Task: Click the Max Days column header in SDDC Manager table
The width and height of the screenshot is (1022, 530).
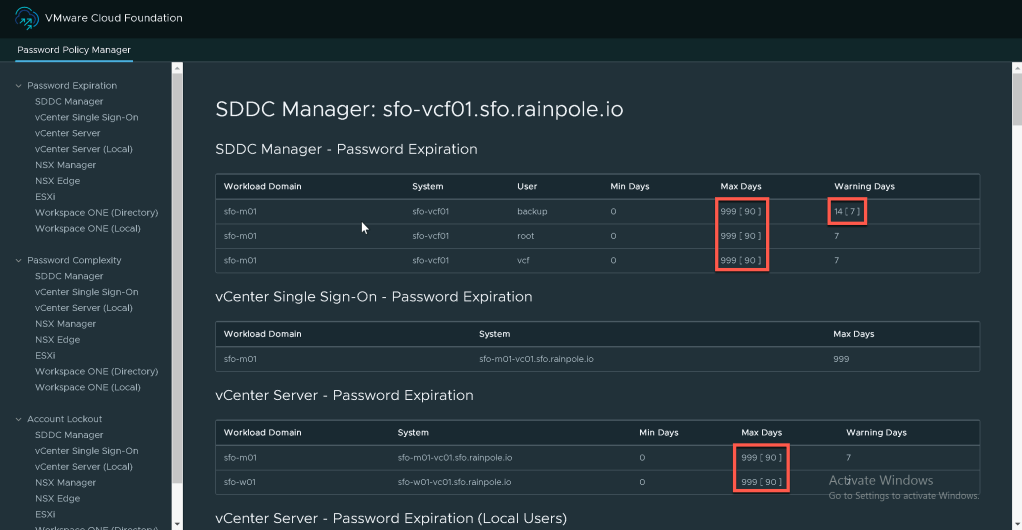Action: pos(740,187)
